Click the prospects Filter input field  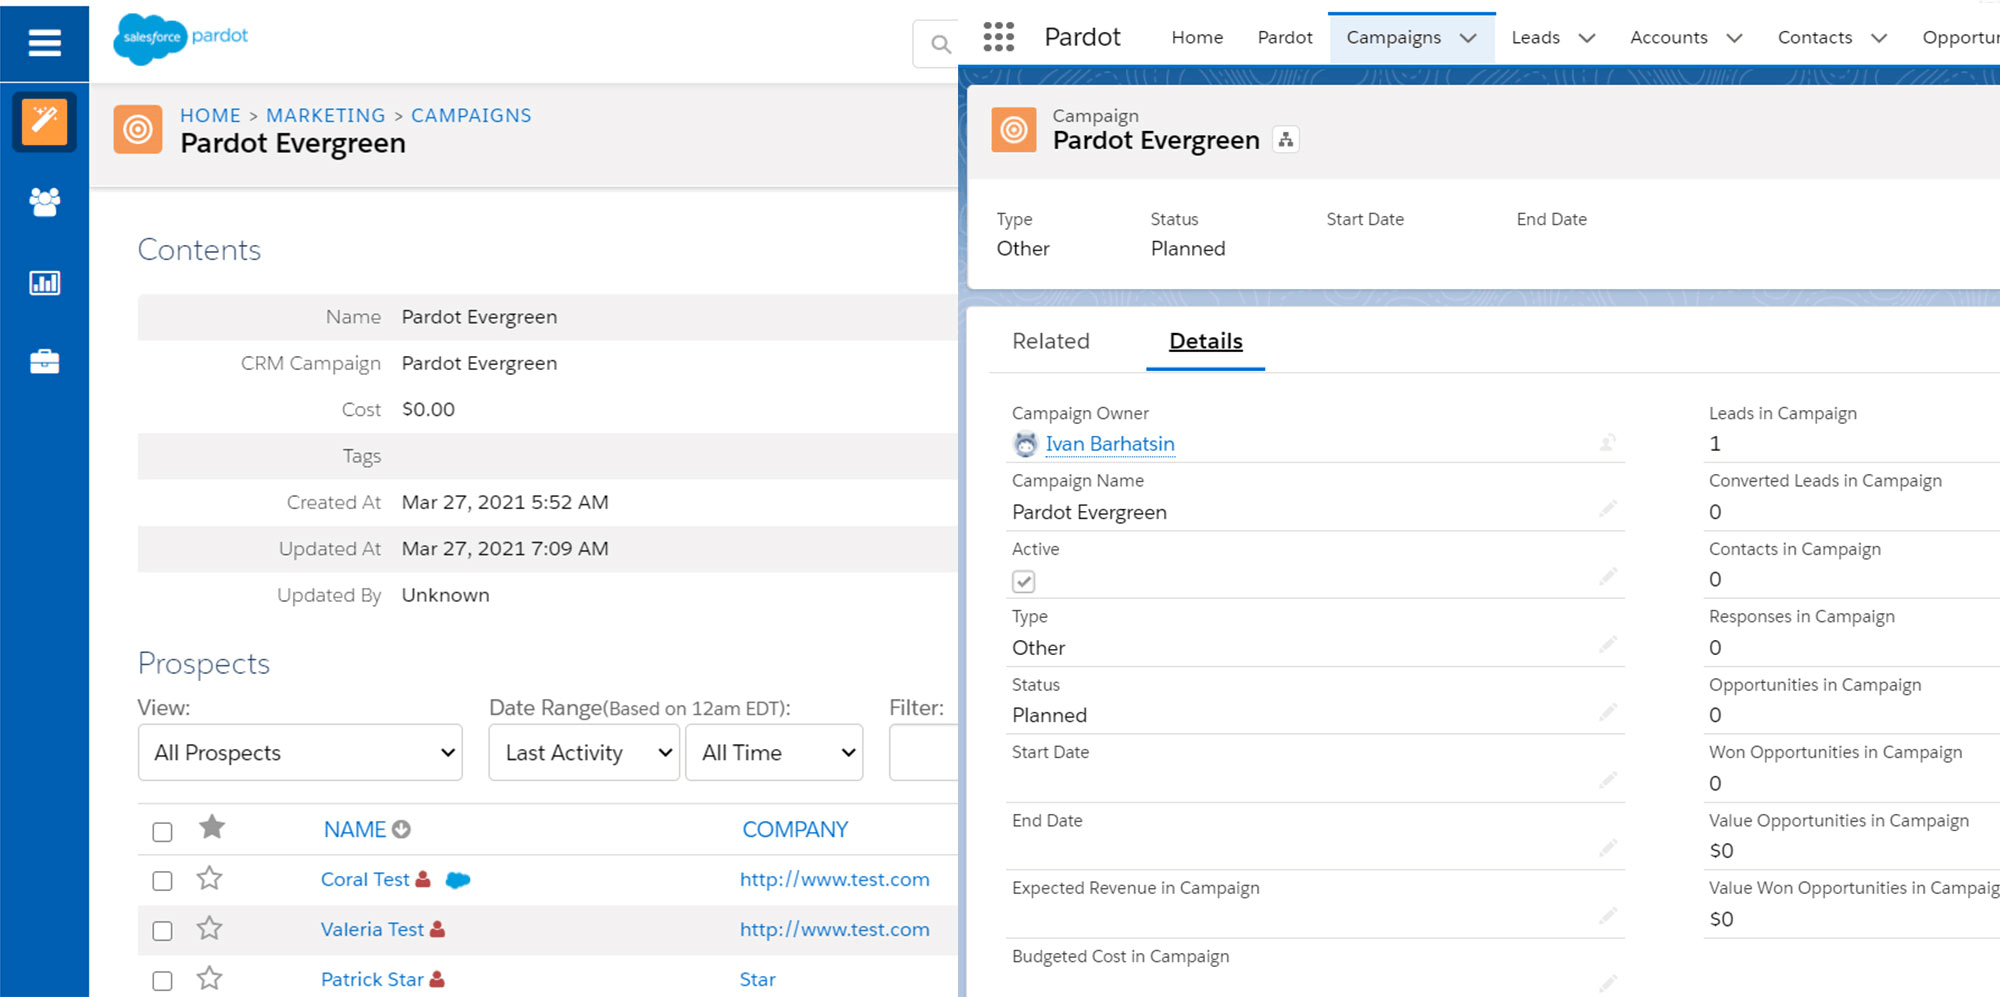[x=924, y=752]
